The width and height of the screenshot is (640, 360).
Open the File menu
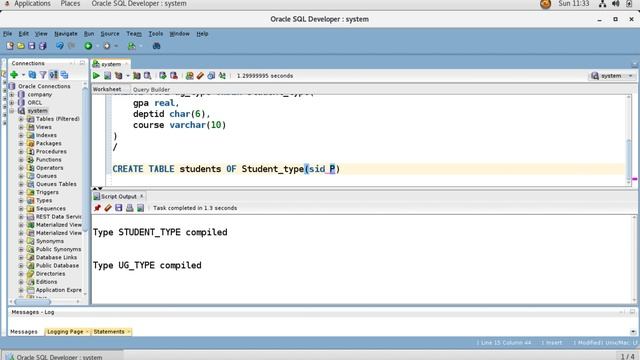click(7, 33)
